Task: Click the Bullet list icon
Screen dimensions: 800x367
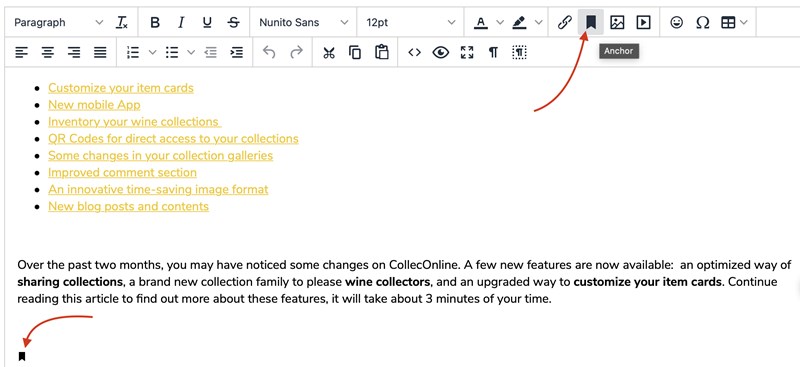Action: point(172,52)
